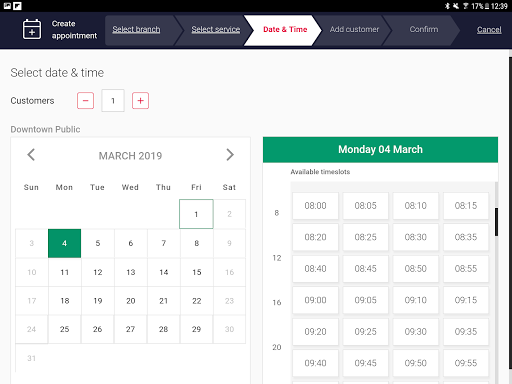The image size is (512, 384).
Task: Click the Create appointment calendar icon
Action: tap(32, 29)
